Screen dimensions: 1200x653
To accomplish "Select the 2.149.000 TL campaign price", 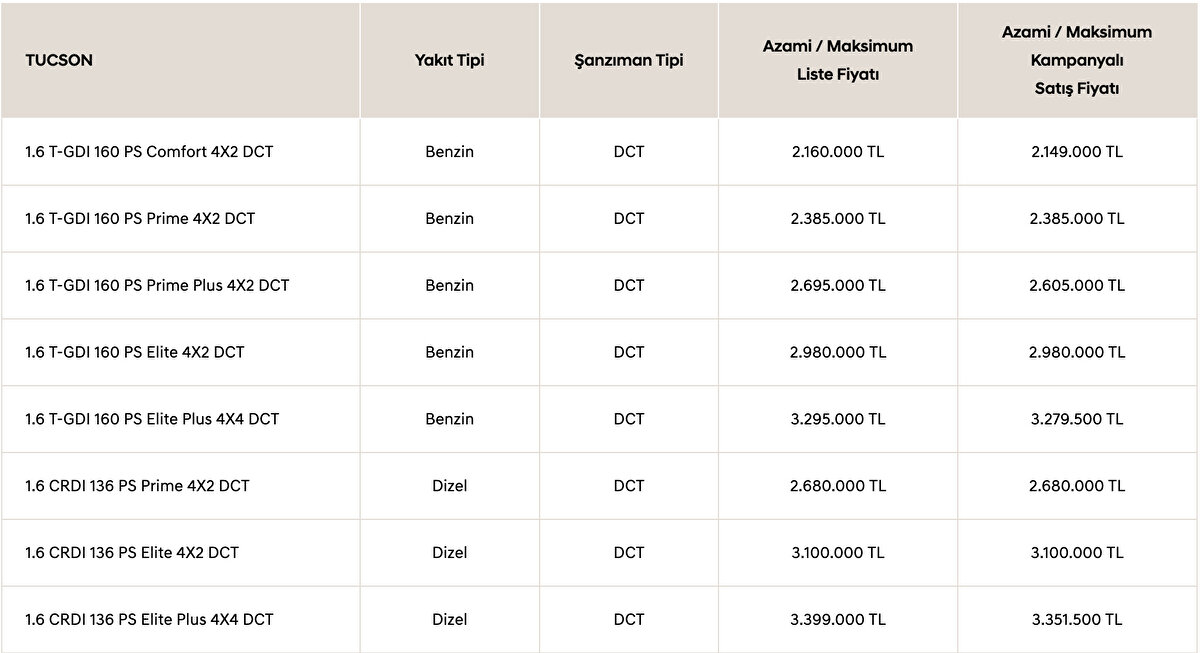I will (1077, 152).
